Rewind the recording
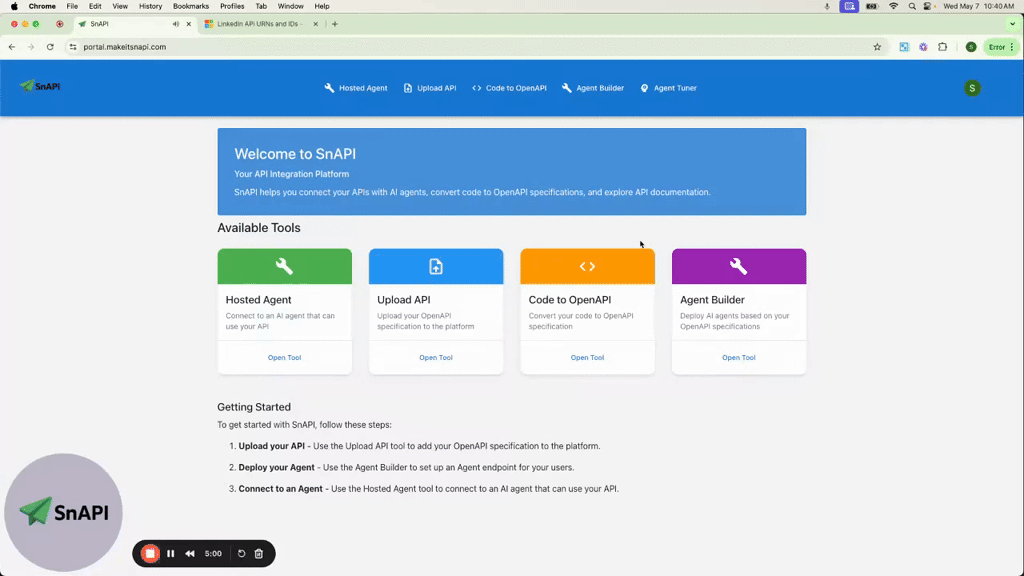Viewport: 1024px width, 576px height. pos(190,554)
